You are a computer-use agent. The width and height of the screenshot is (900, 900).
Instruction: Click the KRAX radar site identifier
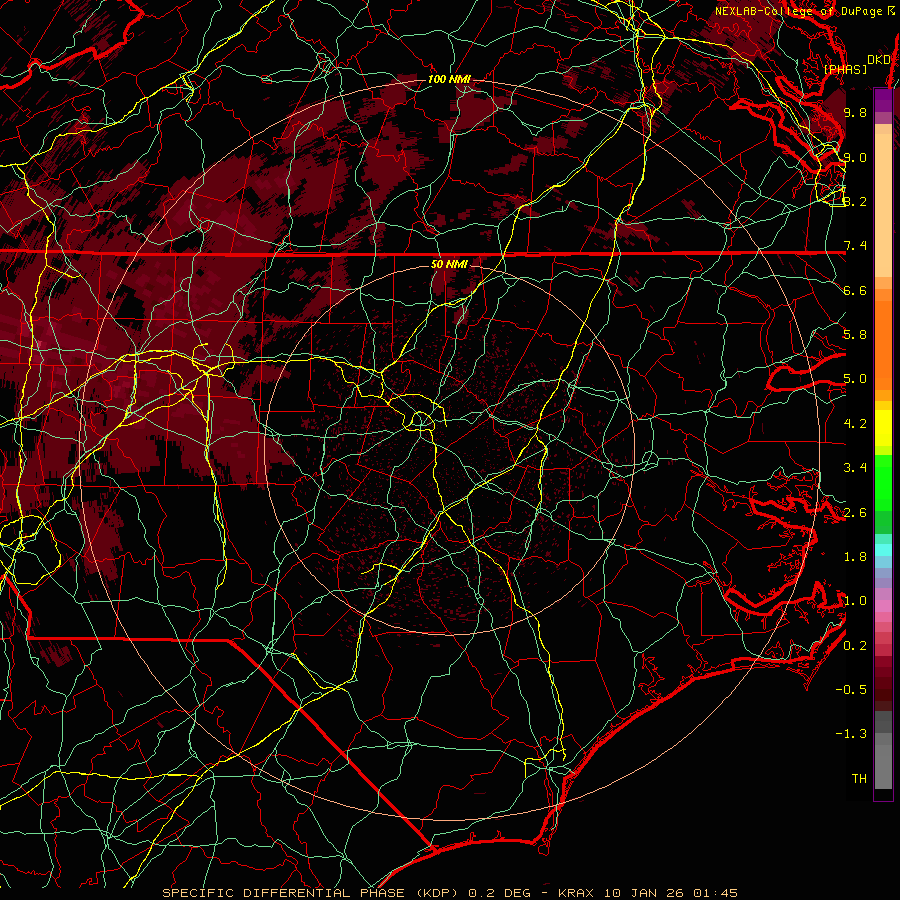click(576, 893)
